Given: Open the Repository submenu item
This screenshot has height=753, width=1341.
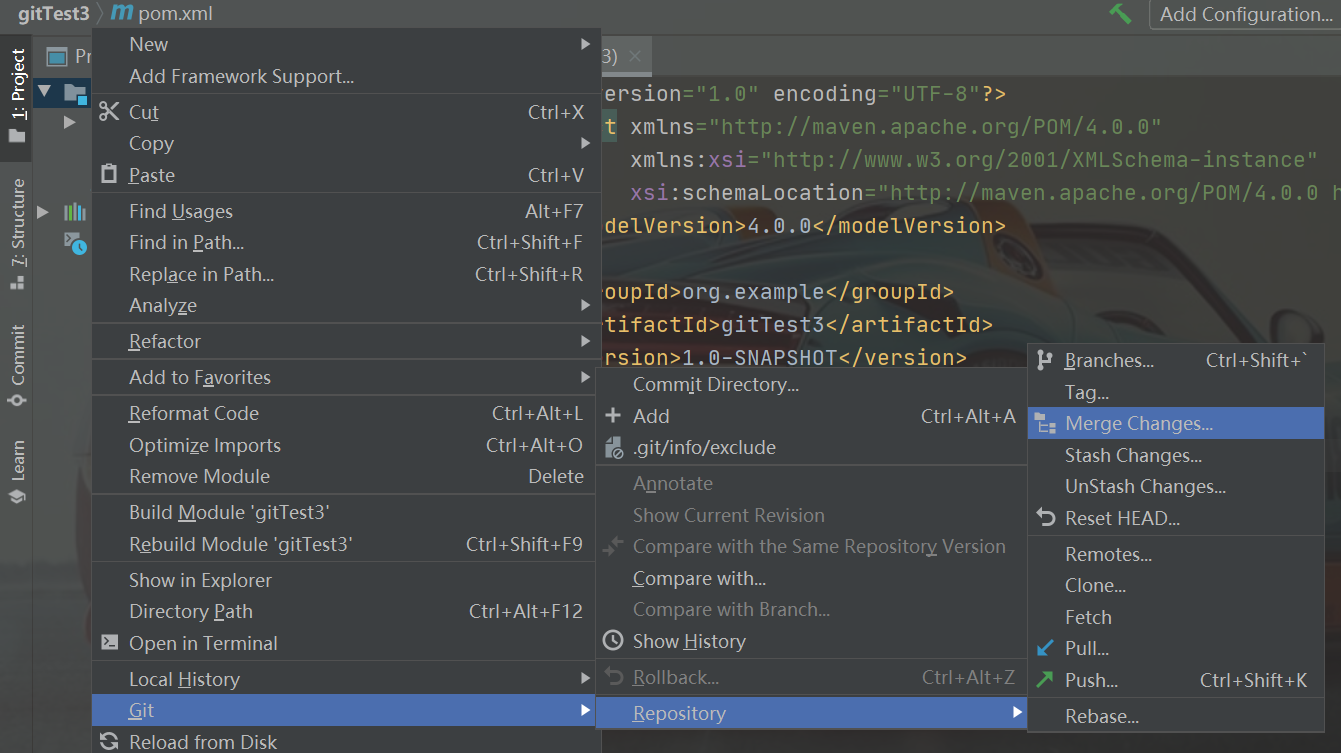Looking at the screenshot, I should click(812, 713).
